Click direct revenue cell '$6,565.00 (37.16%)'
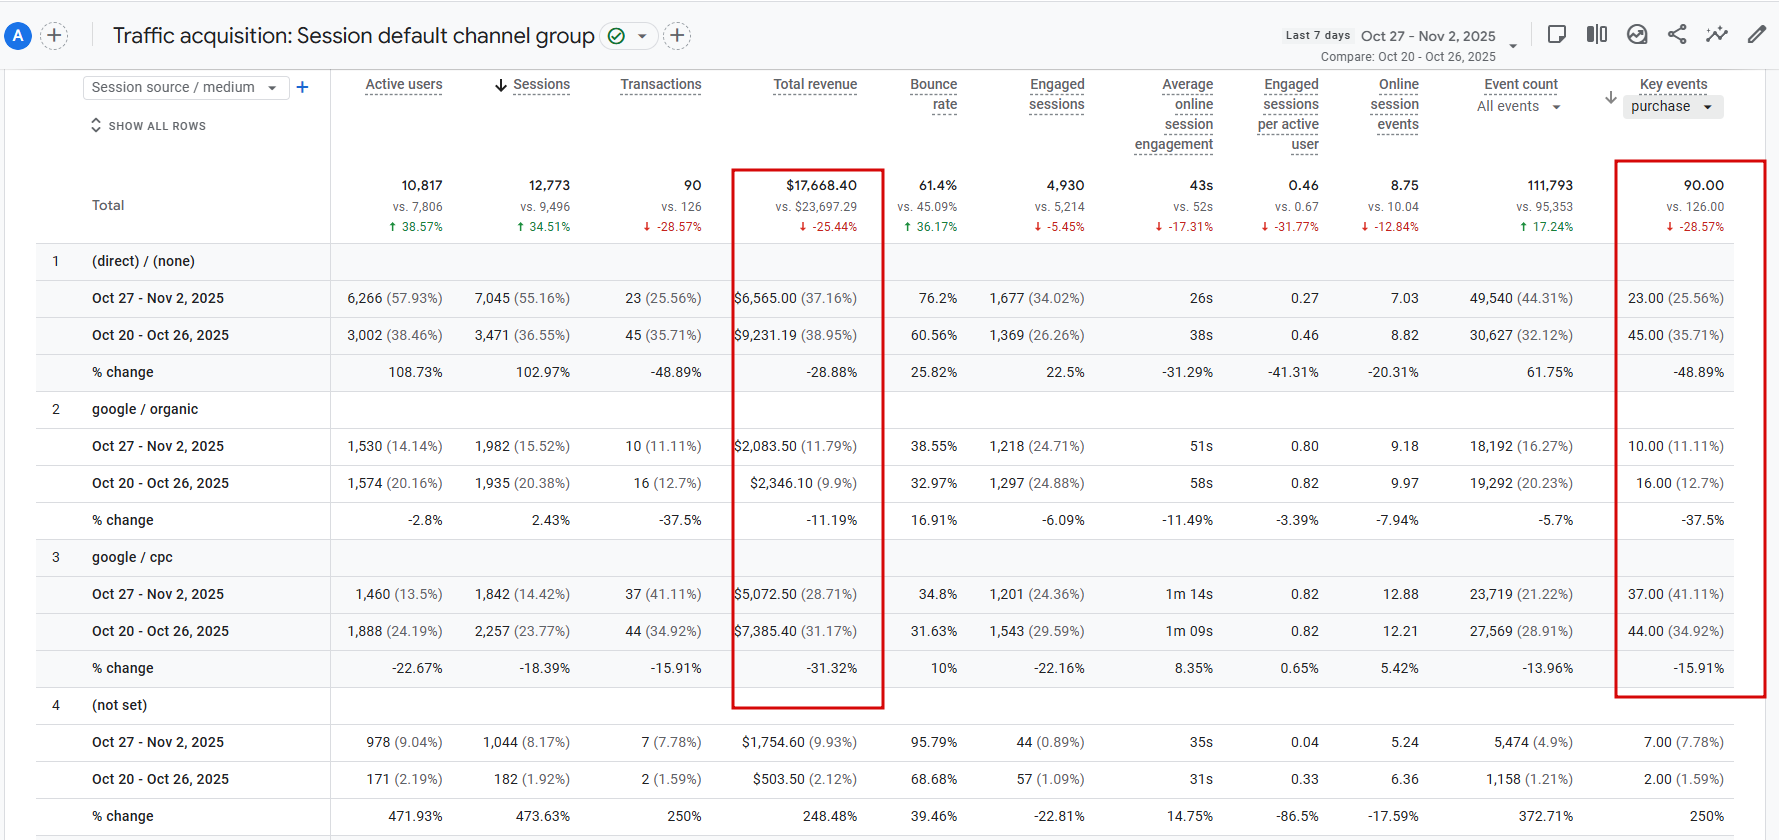Screen dimensions: 1779x840 click(x=796, y=299)
